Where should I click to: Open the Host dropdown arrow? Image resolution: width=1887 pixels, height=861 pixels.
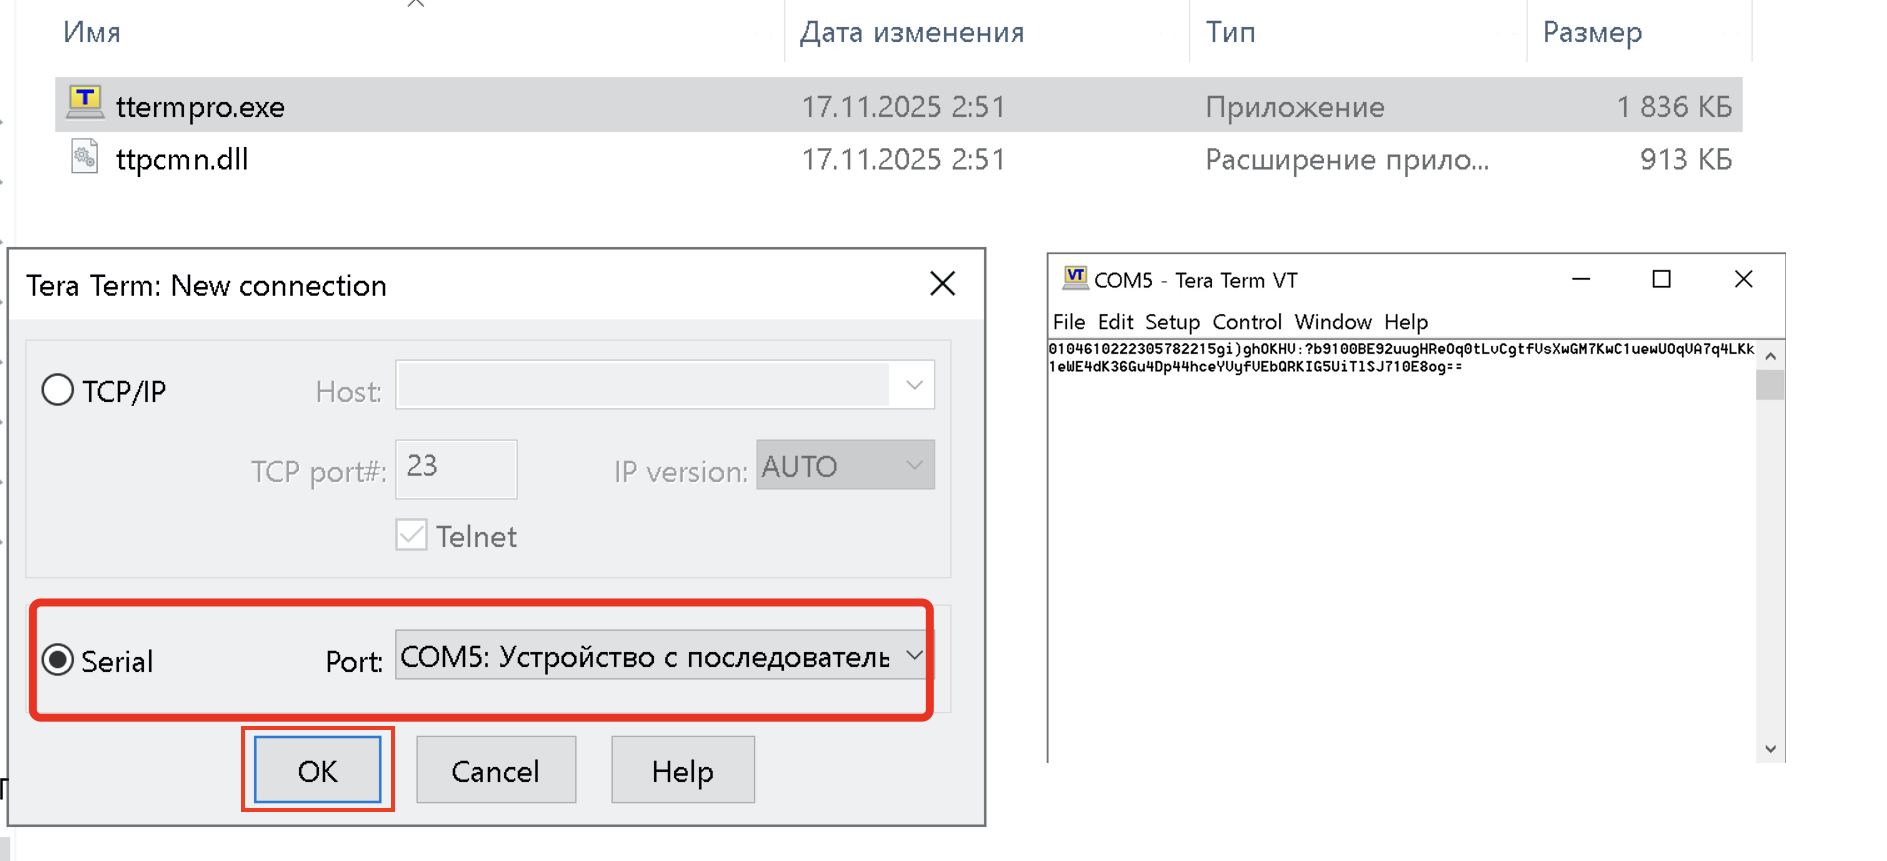(913, 385)
